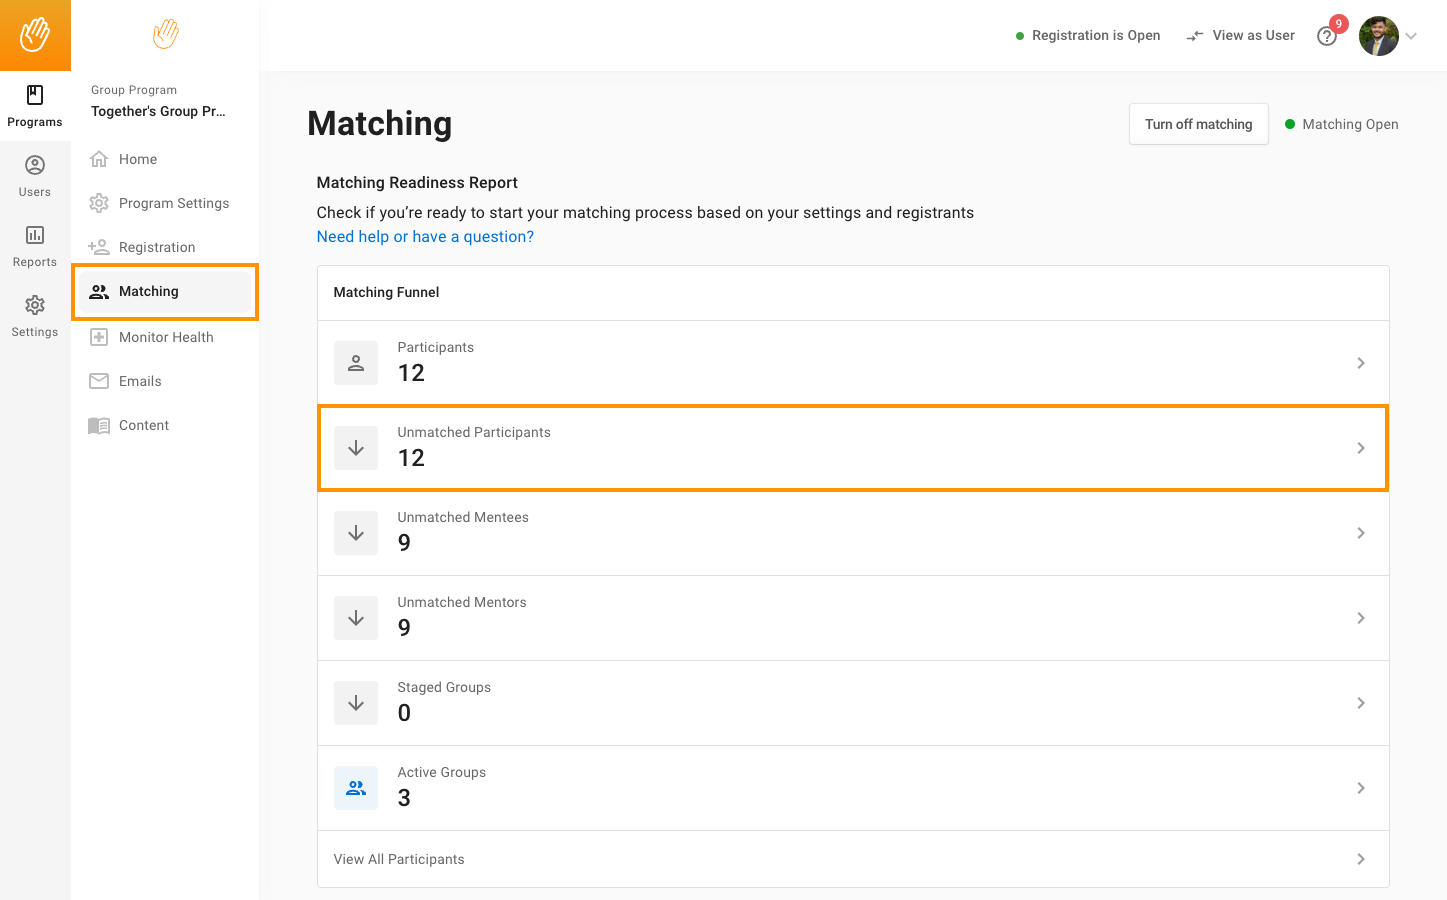Click the Monitor Health plus icon
Viewport: 1447px width, 900px height.
click(99, 337)
